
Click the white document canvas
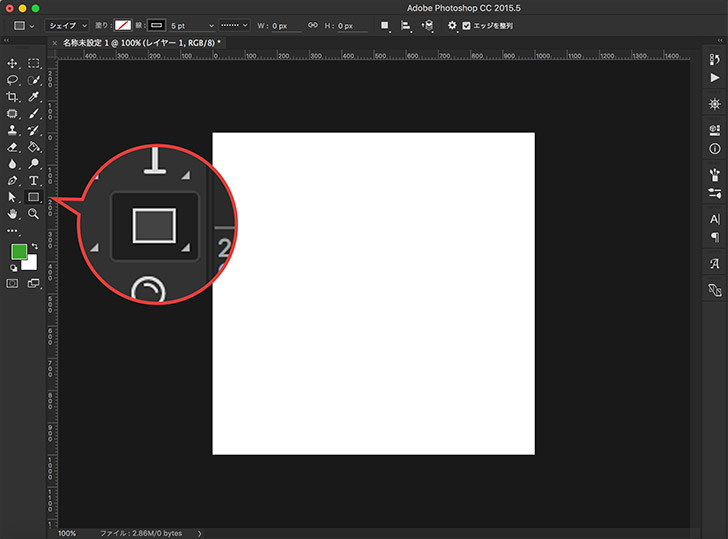[x=373, y=293]
